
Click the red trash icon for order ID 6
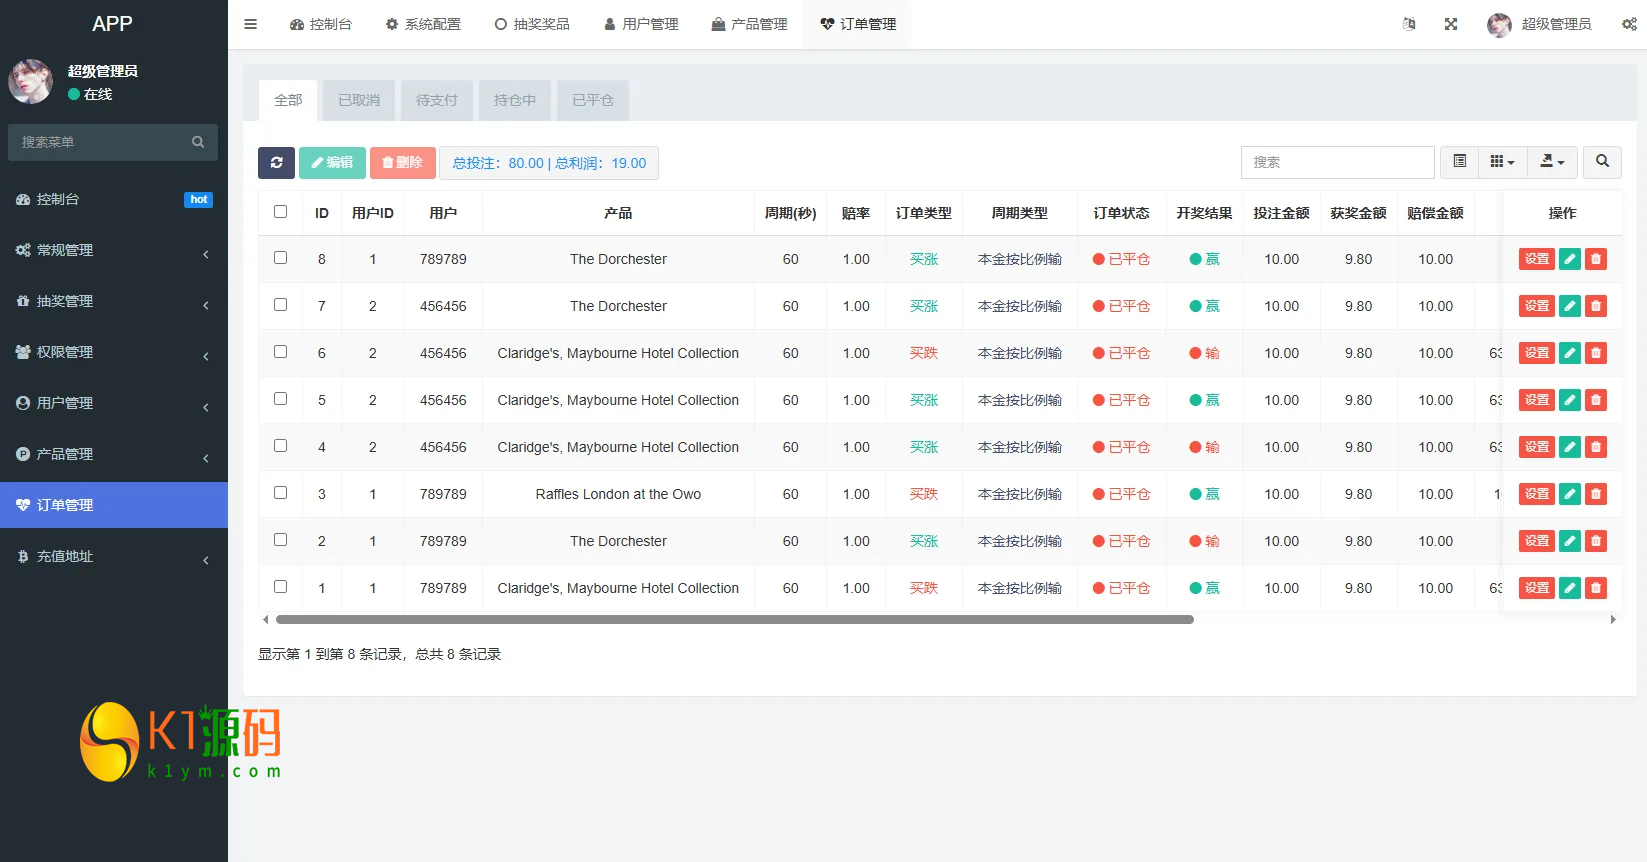point(1596,353)
